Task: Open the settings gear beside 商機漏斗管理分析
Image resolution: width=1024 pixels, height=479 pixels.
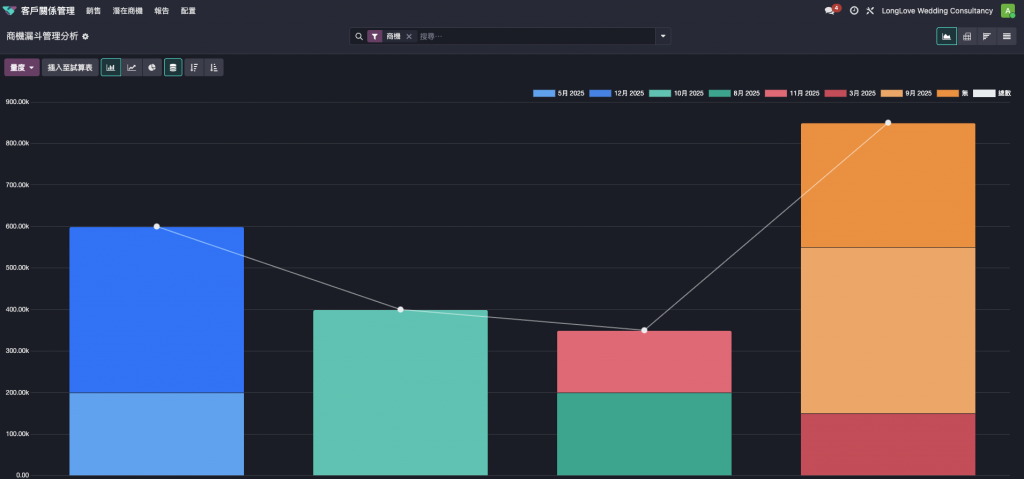Action: 86,37
